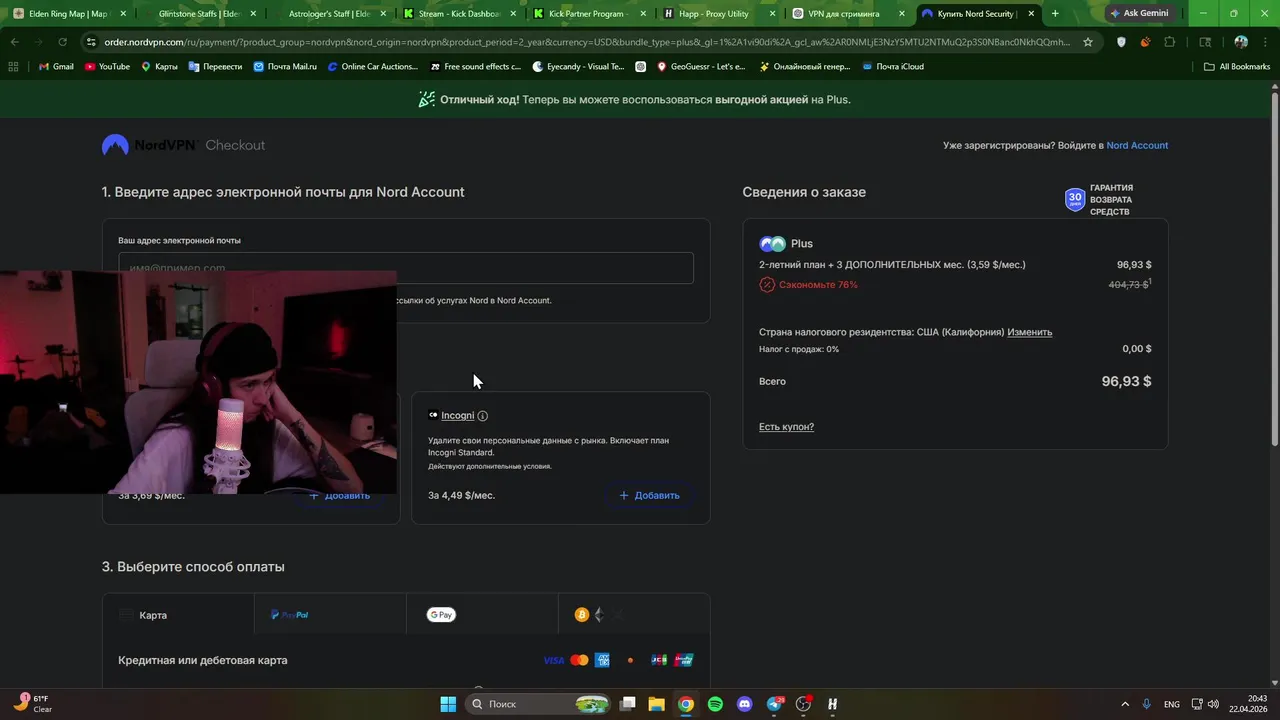The width and height of the screenshot is (1280, 720).
Task: Open the Перевести bookmark
Action: [x=215, y=66]
